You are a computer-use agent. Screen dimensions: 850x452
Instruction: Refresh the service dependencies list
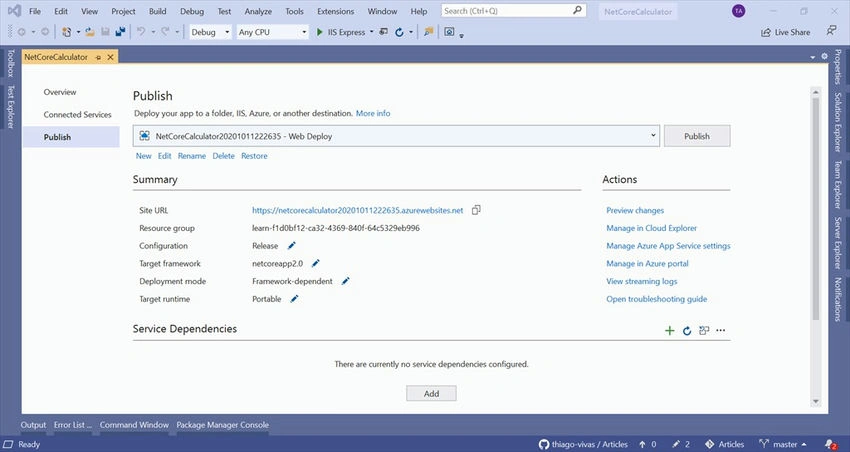[x=687, y=331]
